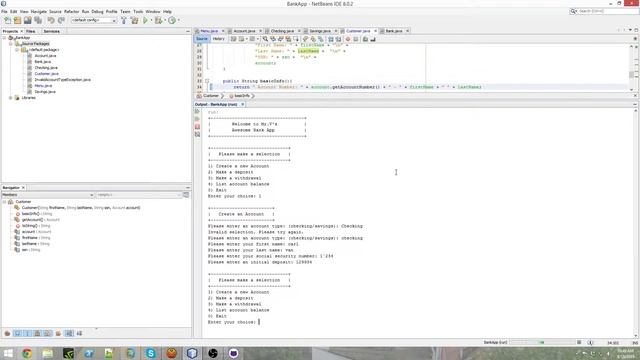The image size is (640, 360).
Task: Click the Profile Project toolbar icon
Action: [x=172, y=20]
